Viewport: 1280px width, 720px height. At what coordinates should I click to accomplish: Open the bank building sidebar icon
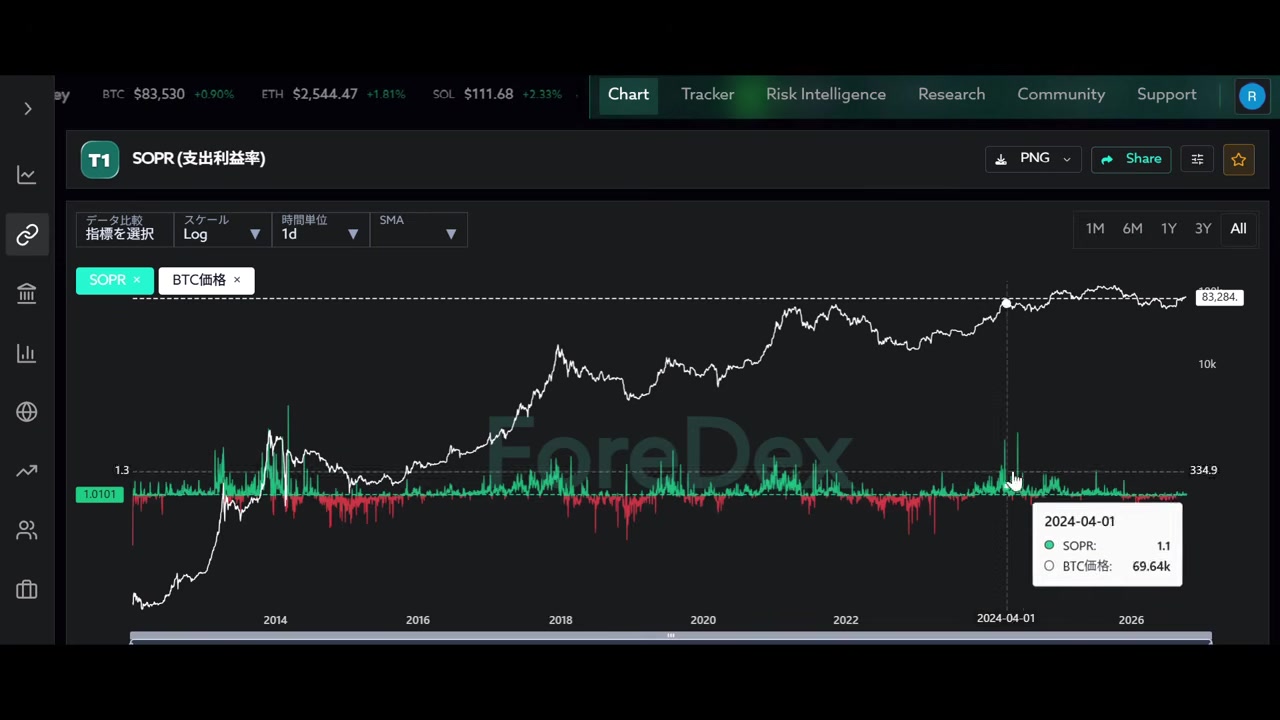coord(27,294)
